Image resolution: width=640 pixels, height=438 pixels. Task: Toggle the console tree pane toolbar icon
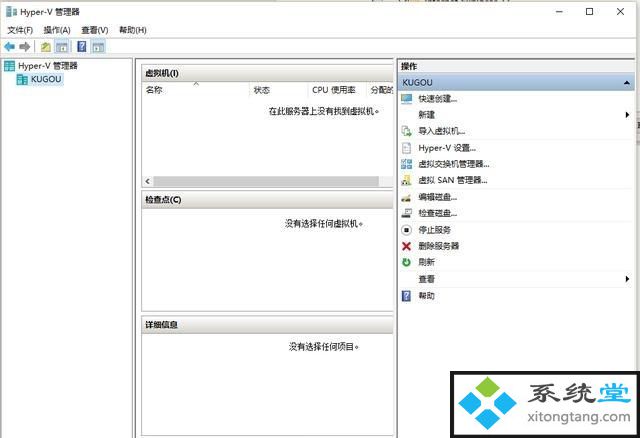(x=62, y=47)
